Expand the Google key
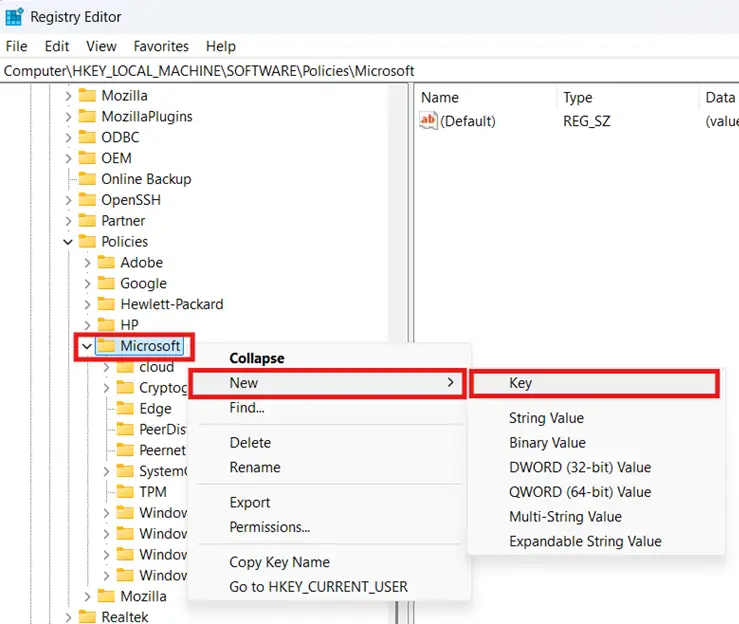Viewport: 739px width, 624px height. point(87,283)
